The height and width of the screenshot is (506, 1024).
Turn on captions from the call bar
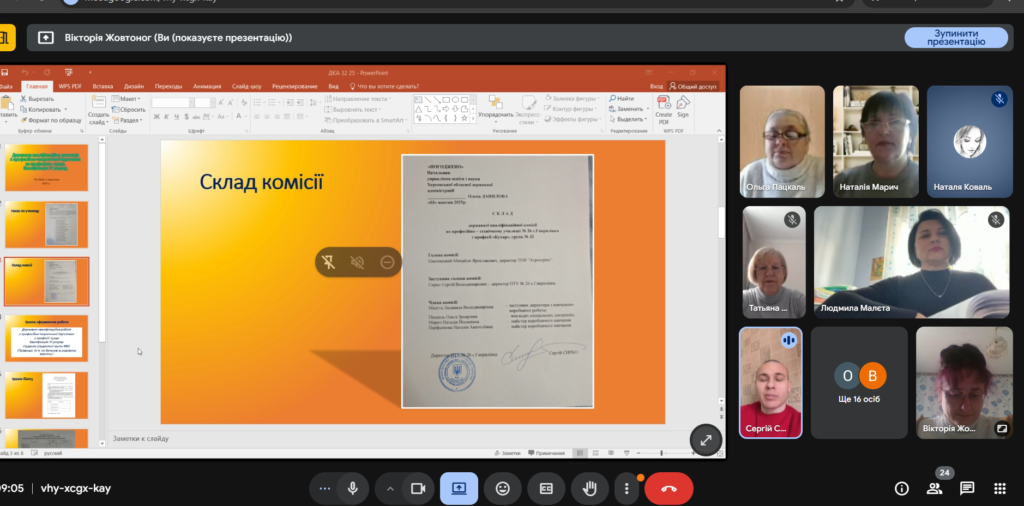[546, 488]
